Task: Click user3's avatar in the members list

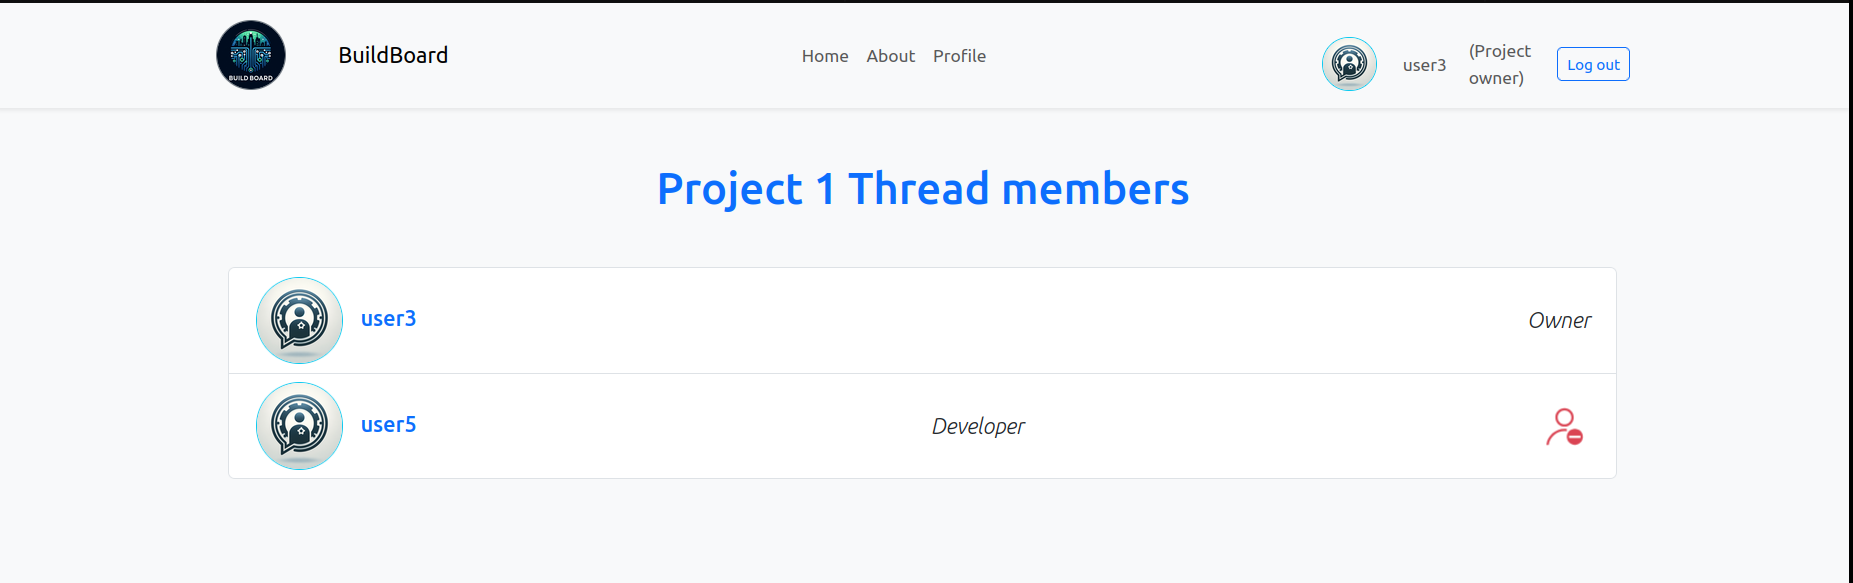Action: point(299,320)
